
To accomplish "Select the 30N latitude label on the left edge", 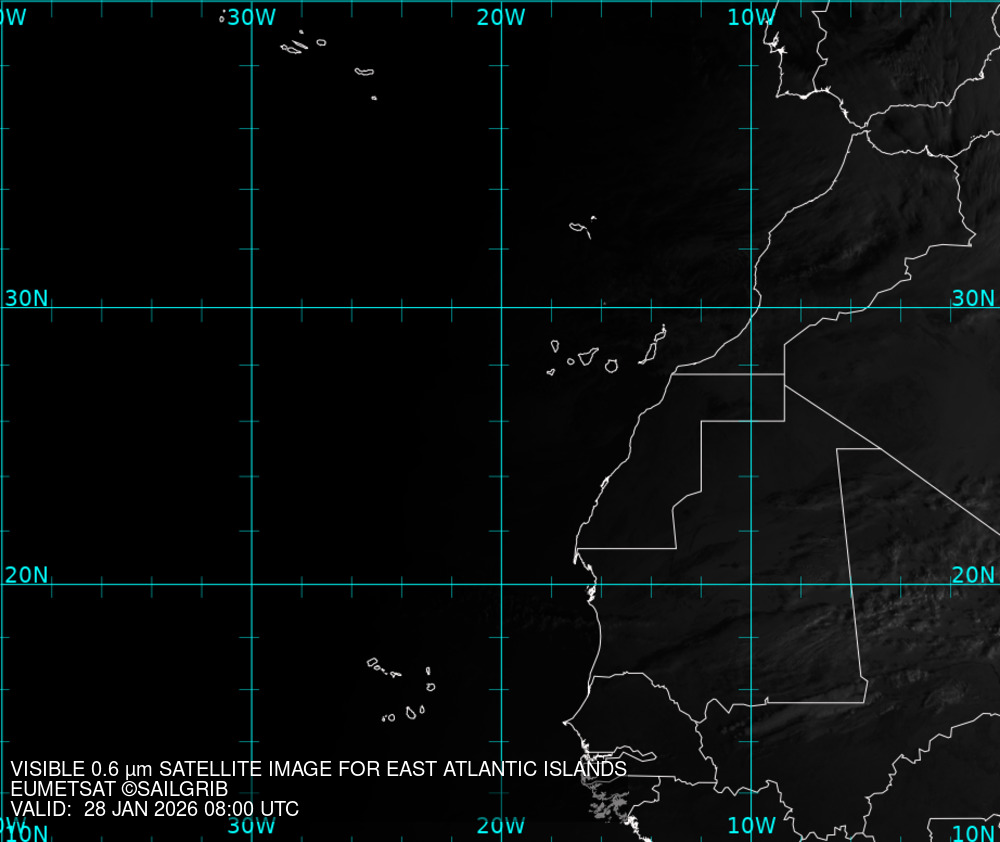I will tap(26, 298).
